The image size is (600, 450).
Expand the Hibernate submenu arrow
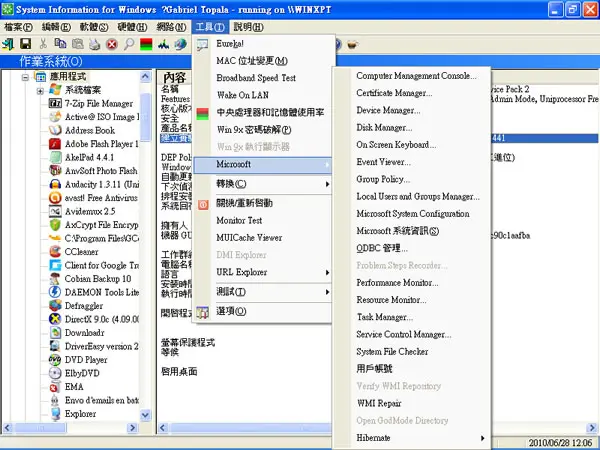click(x=482, y=438)
